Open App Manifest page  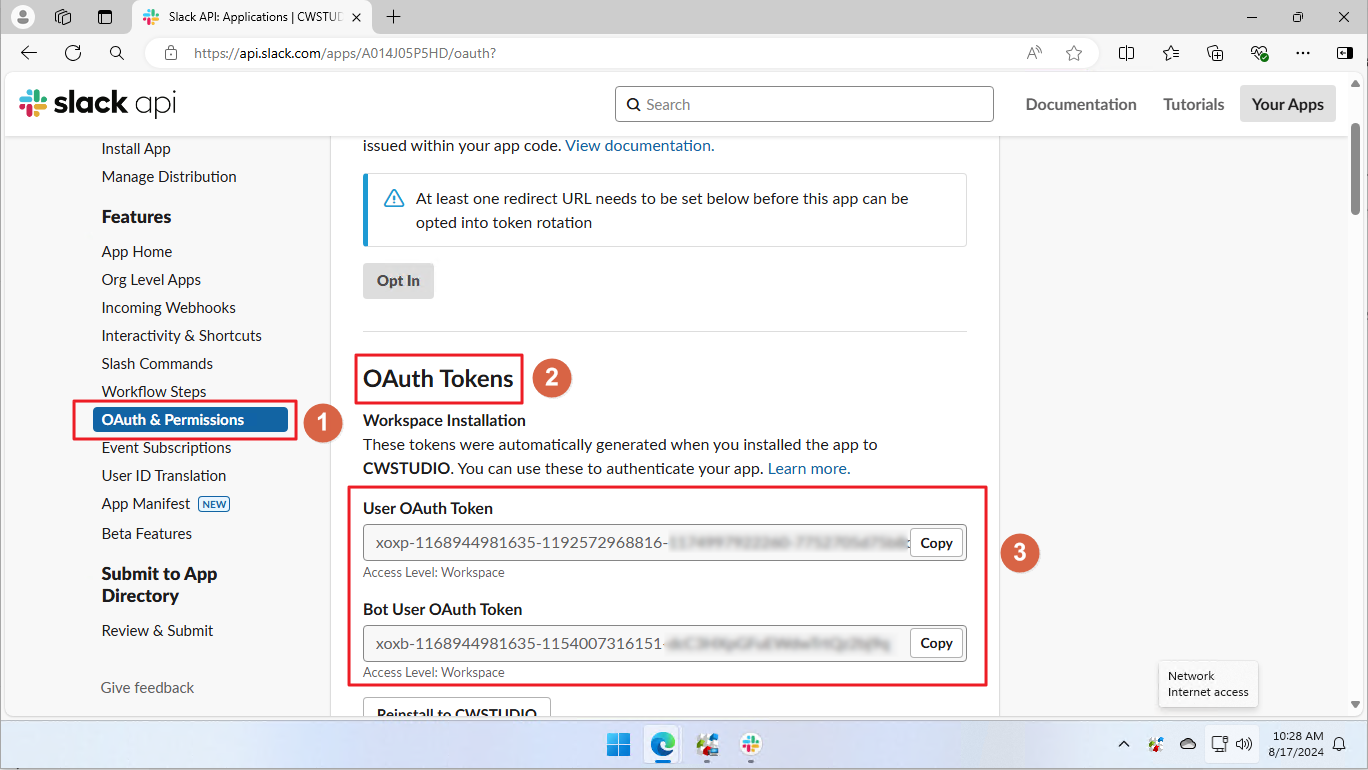pyautogui.click(x=146, y=504)
